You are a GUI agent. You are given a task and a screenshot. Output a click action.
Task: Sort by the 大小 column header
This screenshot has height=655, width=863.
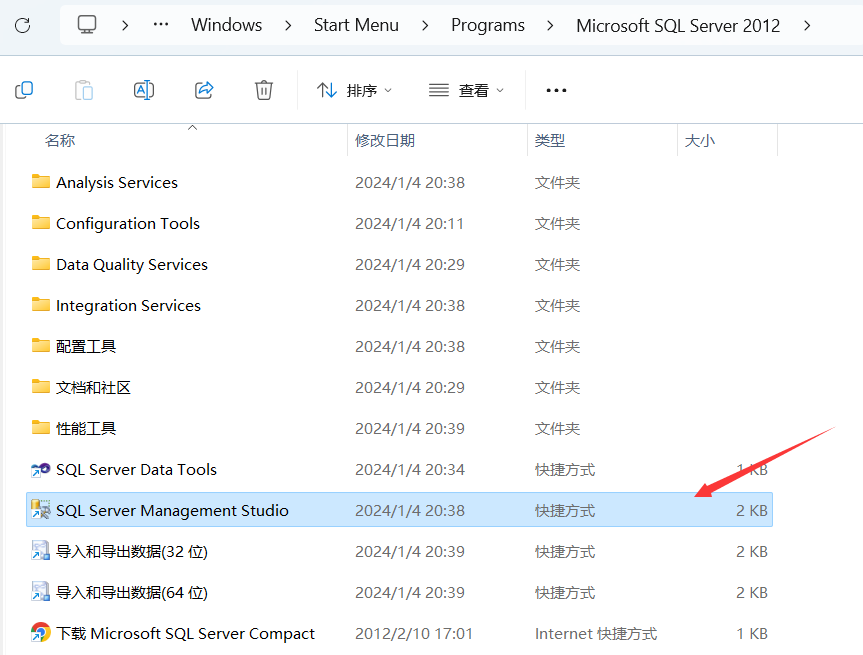(x=700, y=140)
